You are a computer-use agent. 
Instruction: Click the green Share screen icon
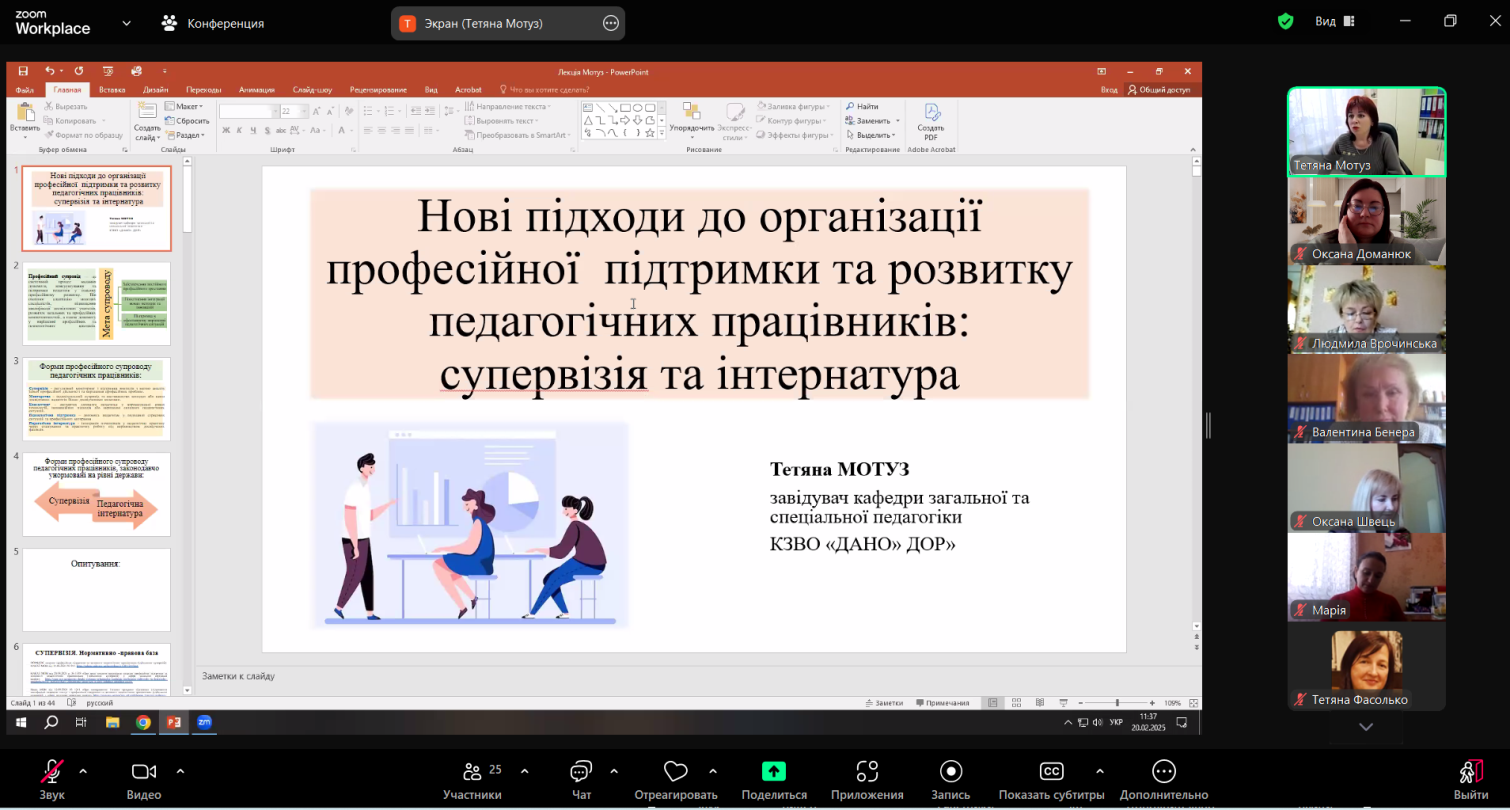[773, 772]
